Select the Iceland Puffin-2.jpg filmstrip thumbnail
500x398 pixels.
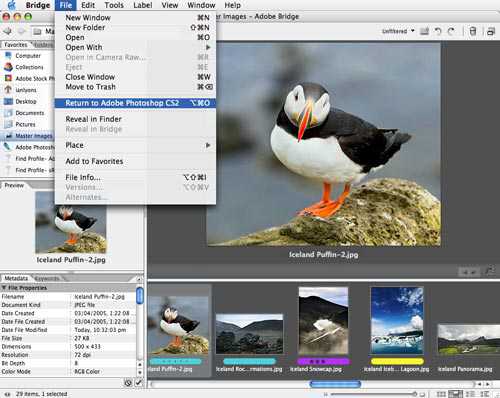[179, 325]
